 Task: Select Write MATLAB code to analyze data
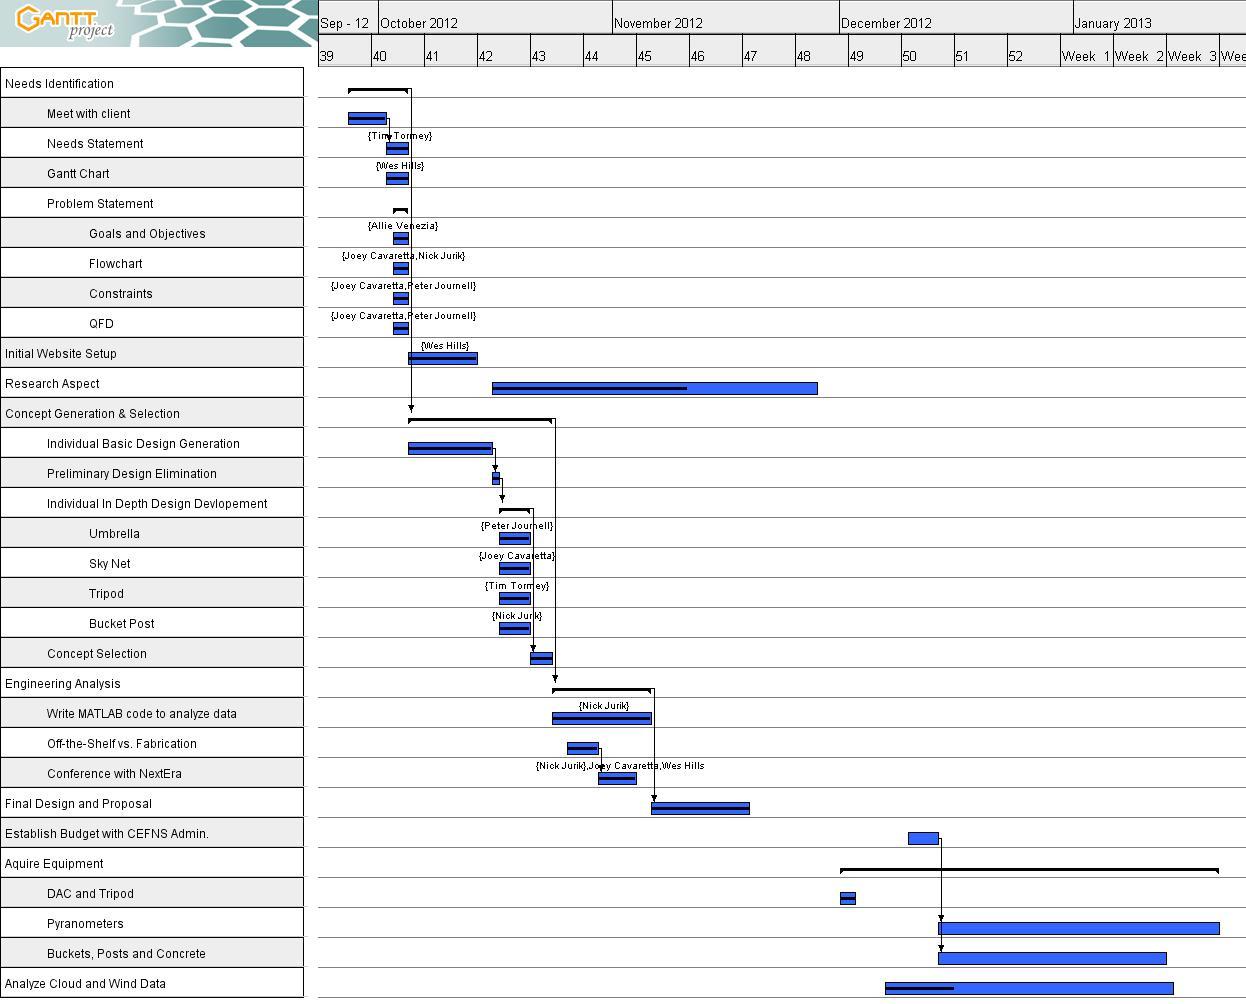(141, 714)
